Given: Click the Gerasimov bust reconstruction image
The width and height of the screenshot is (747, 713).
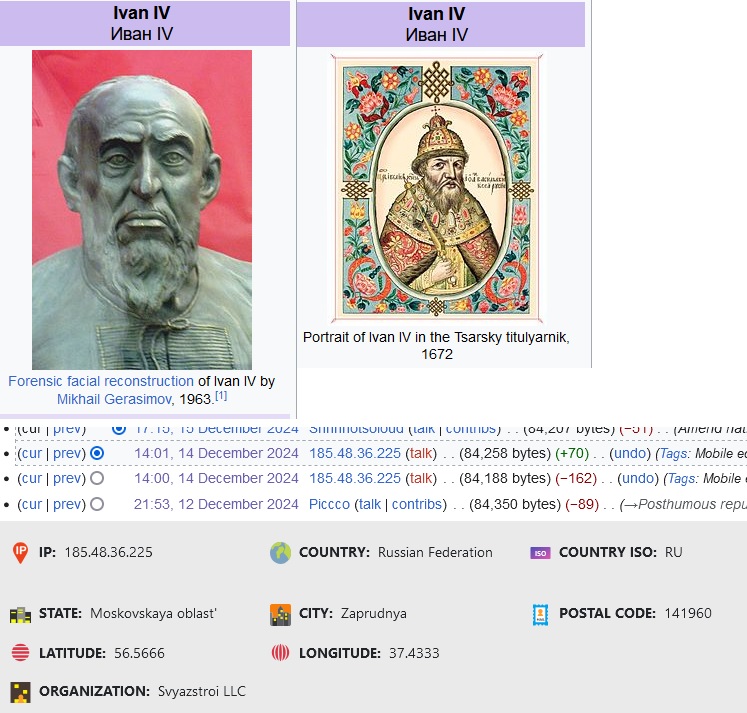Looking at the screenshot, I should click(x=142, y=210).
